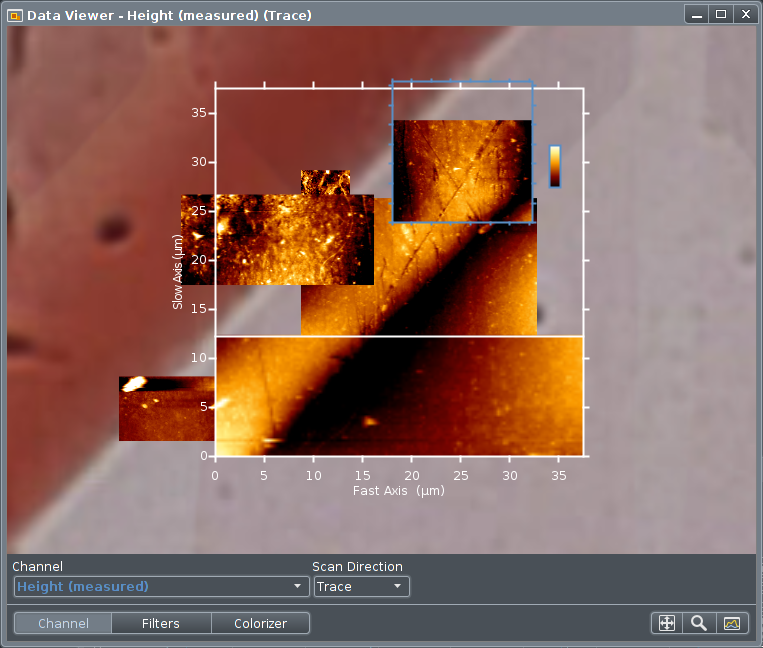Viewport: 763px width, 648px height.
Task: Close the Data Viewer window
Action: pyautogui.click(x=743, y=15)
